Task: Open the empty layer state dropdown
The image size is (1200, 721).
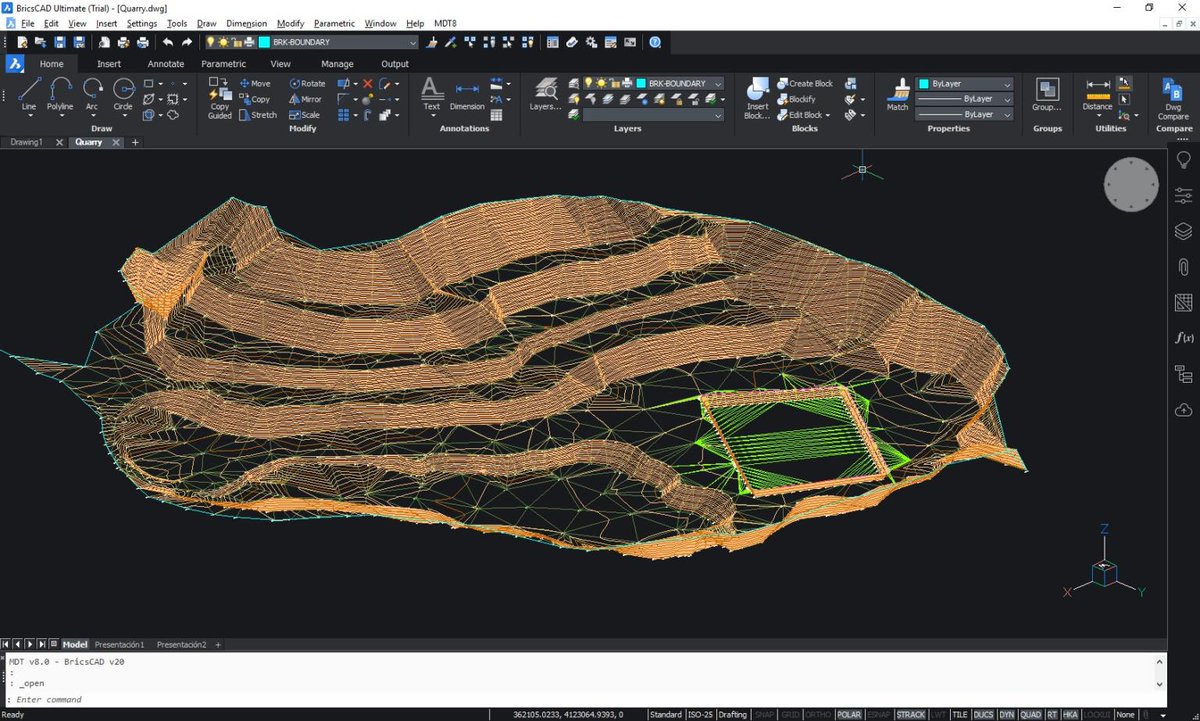Action: [x=653, y=115]
